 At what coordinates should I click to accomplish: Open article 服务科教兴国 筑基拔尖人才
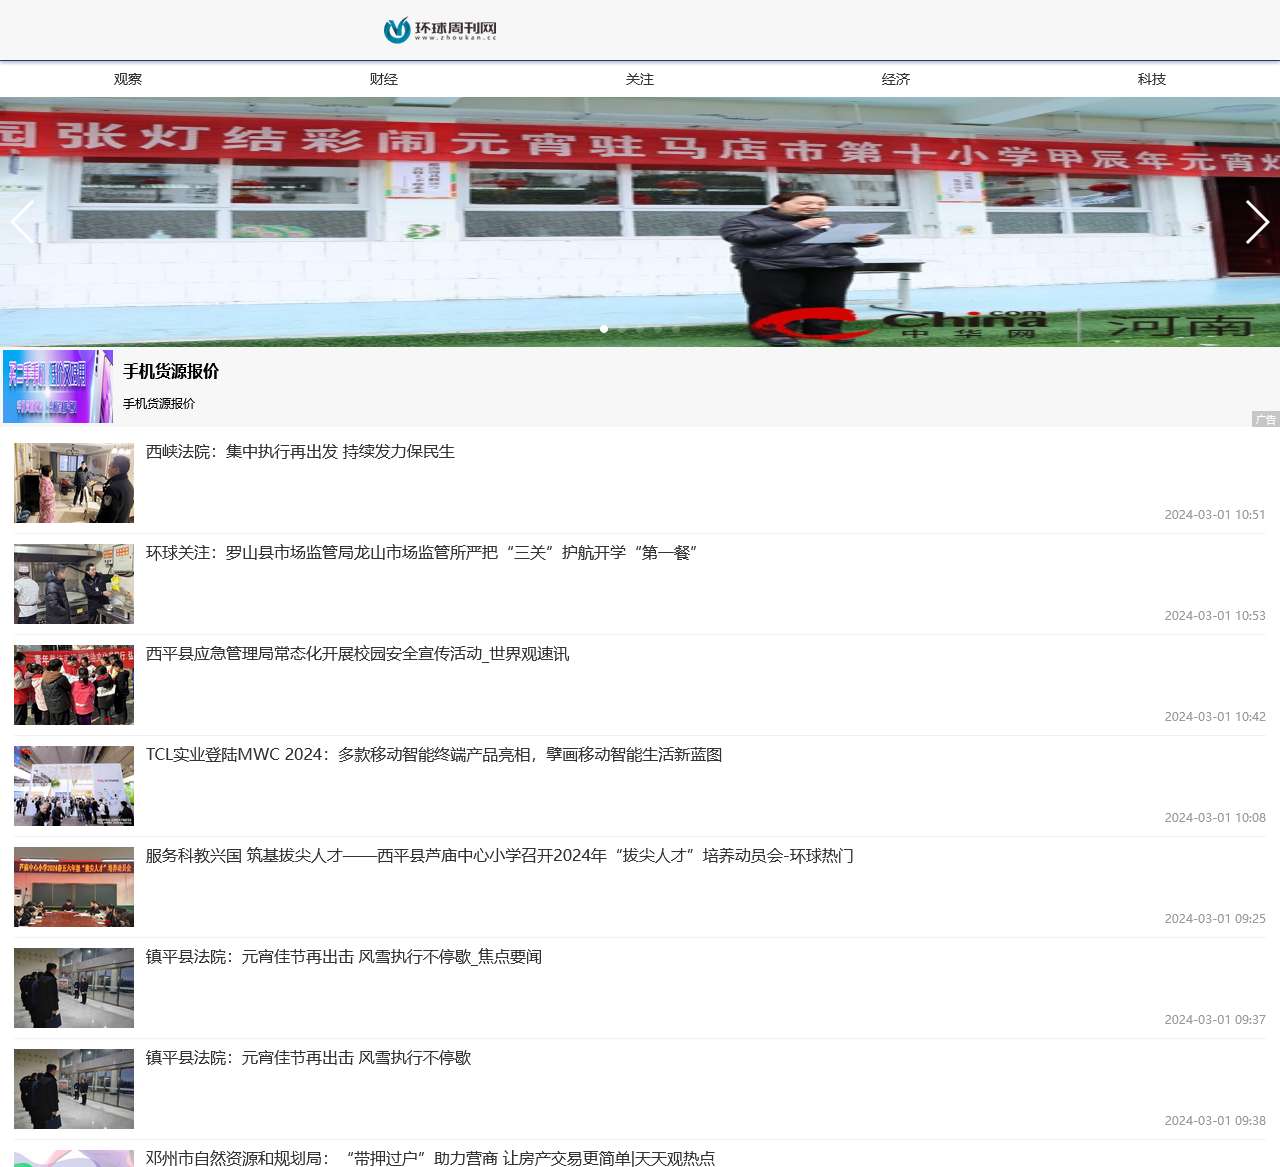pos(500,856)
